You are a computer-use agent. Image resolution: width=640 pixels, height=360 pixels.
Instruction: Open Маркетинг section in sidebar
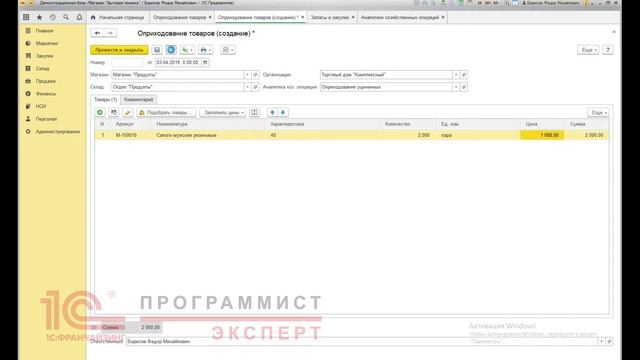point(47,43)
